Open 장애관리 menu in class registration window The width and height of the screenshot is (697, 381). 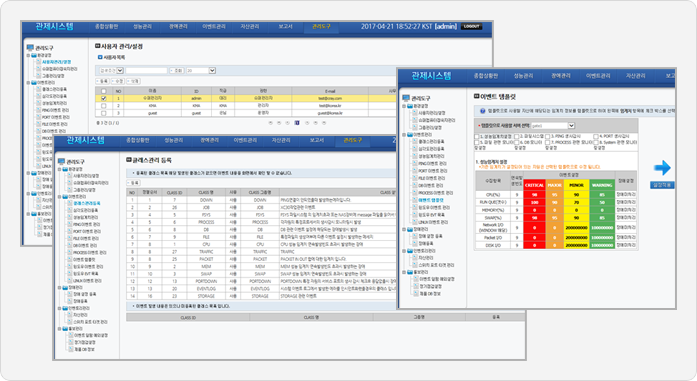click(209, 140)
